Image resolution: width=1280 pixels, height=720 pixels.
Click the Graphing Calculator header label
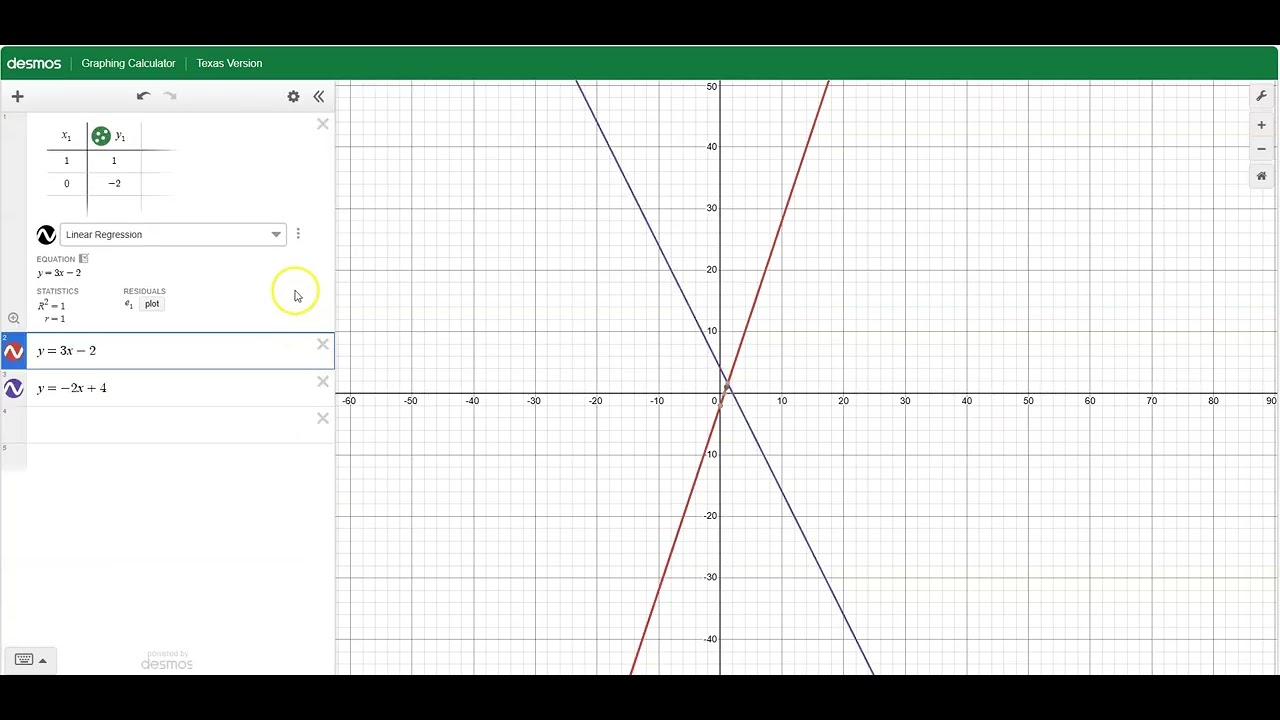click(x=128, y=63)
